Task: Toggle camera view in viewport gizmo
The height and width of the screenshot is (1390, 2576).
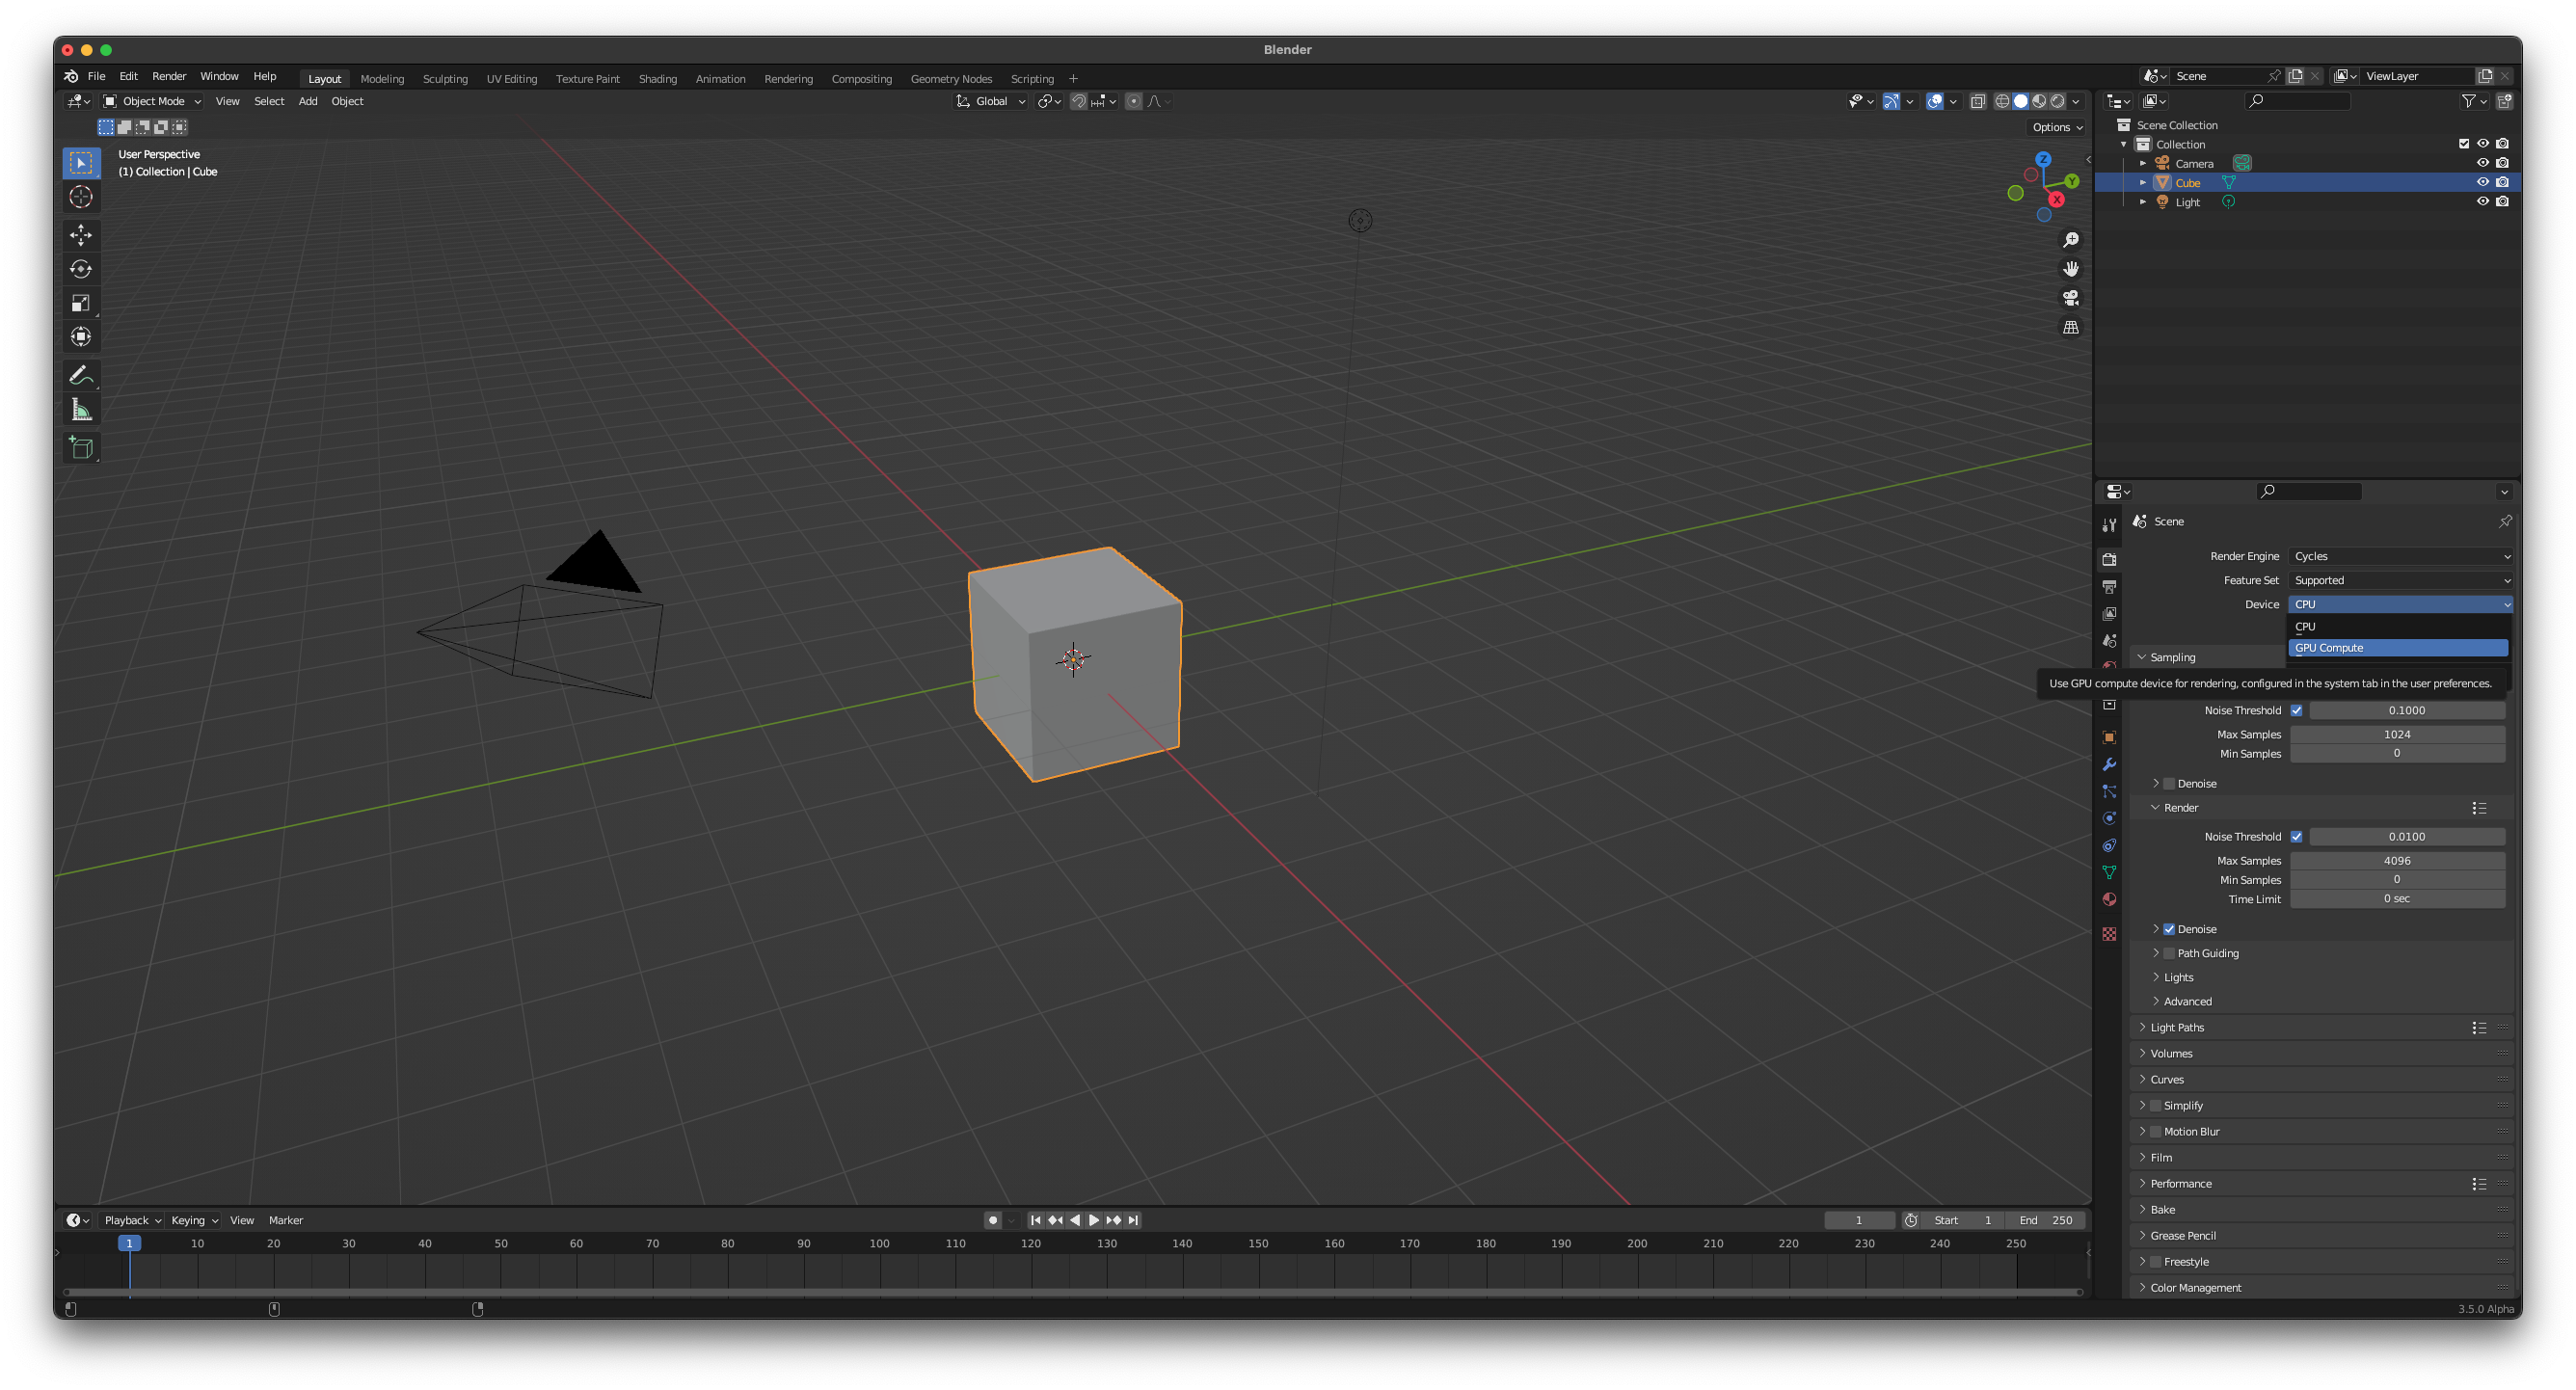Action: coord(2070,298)
